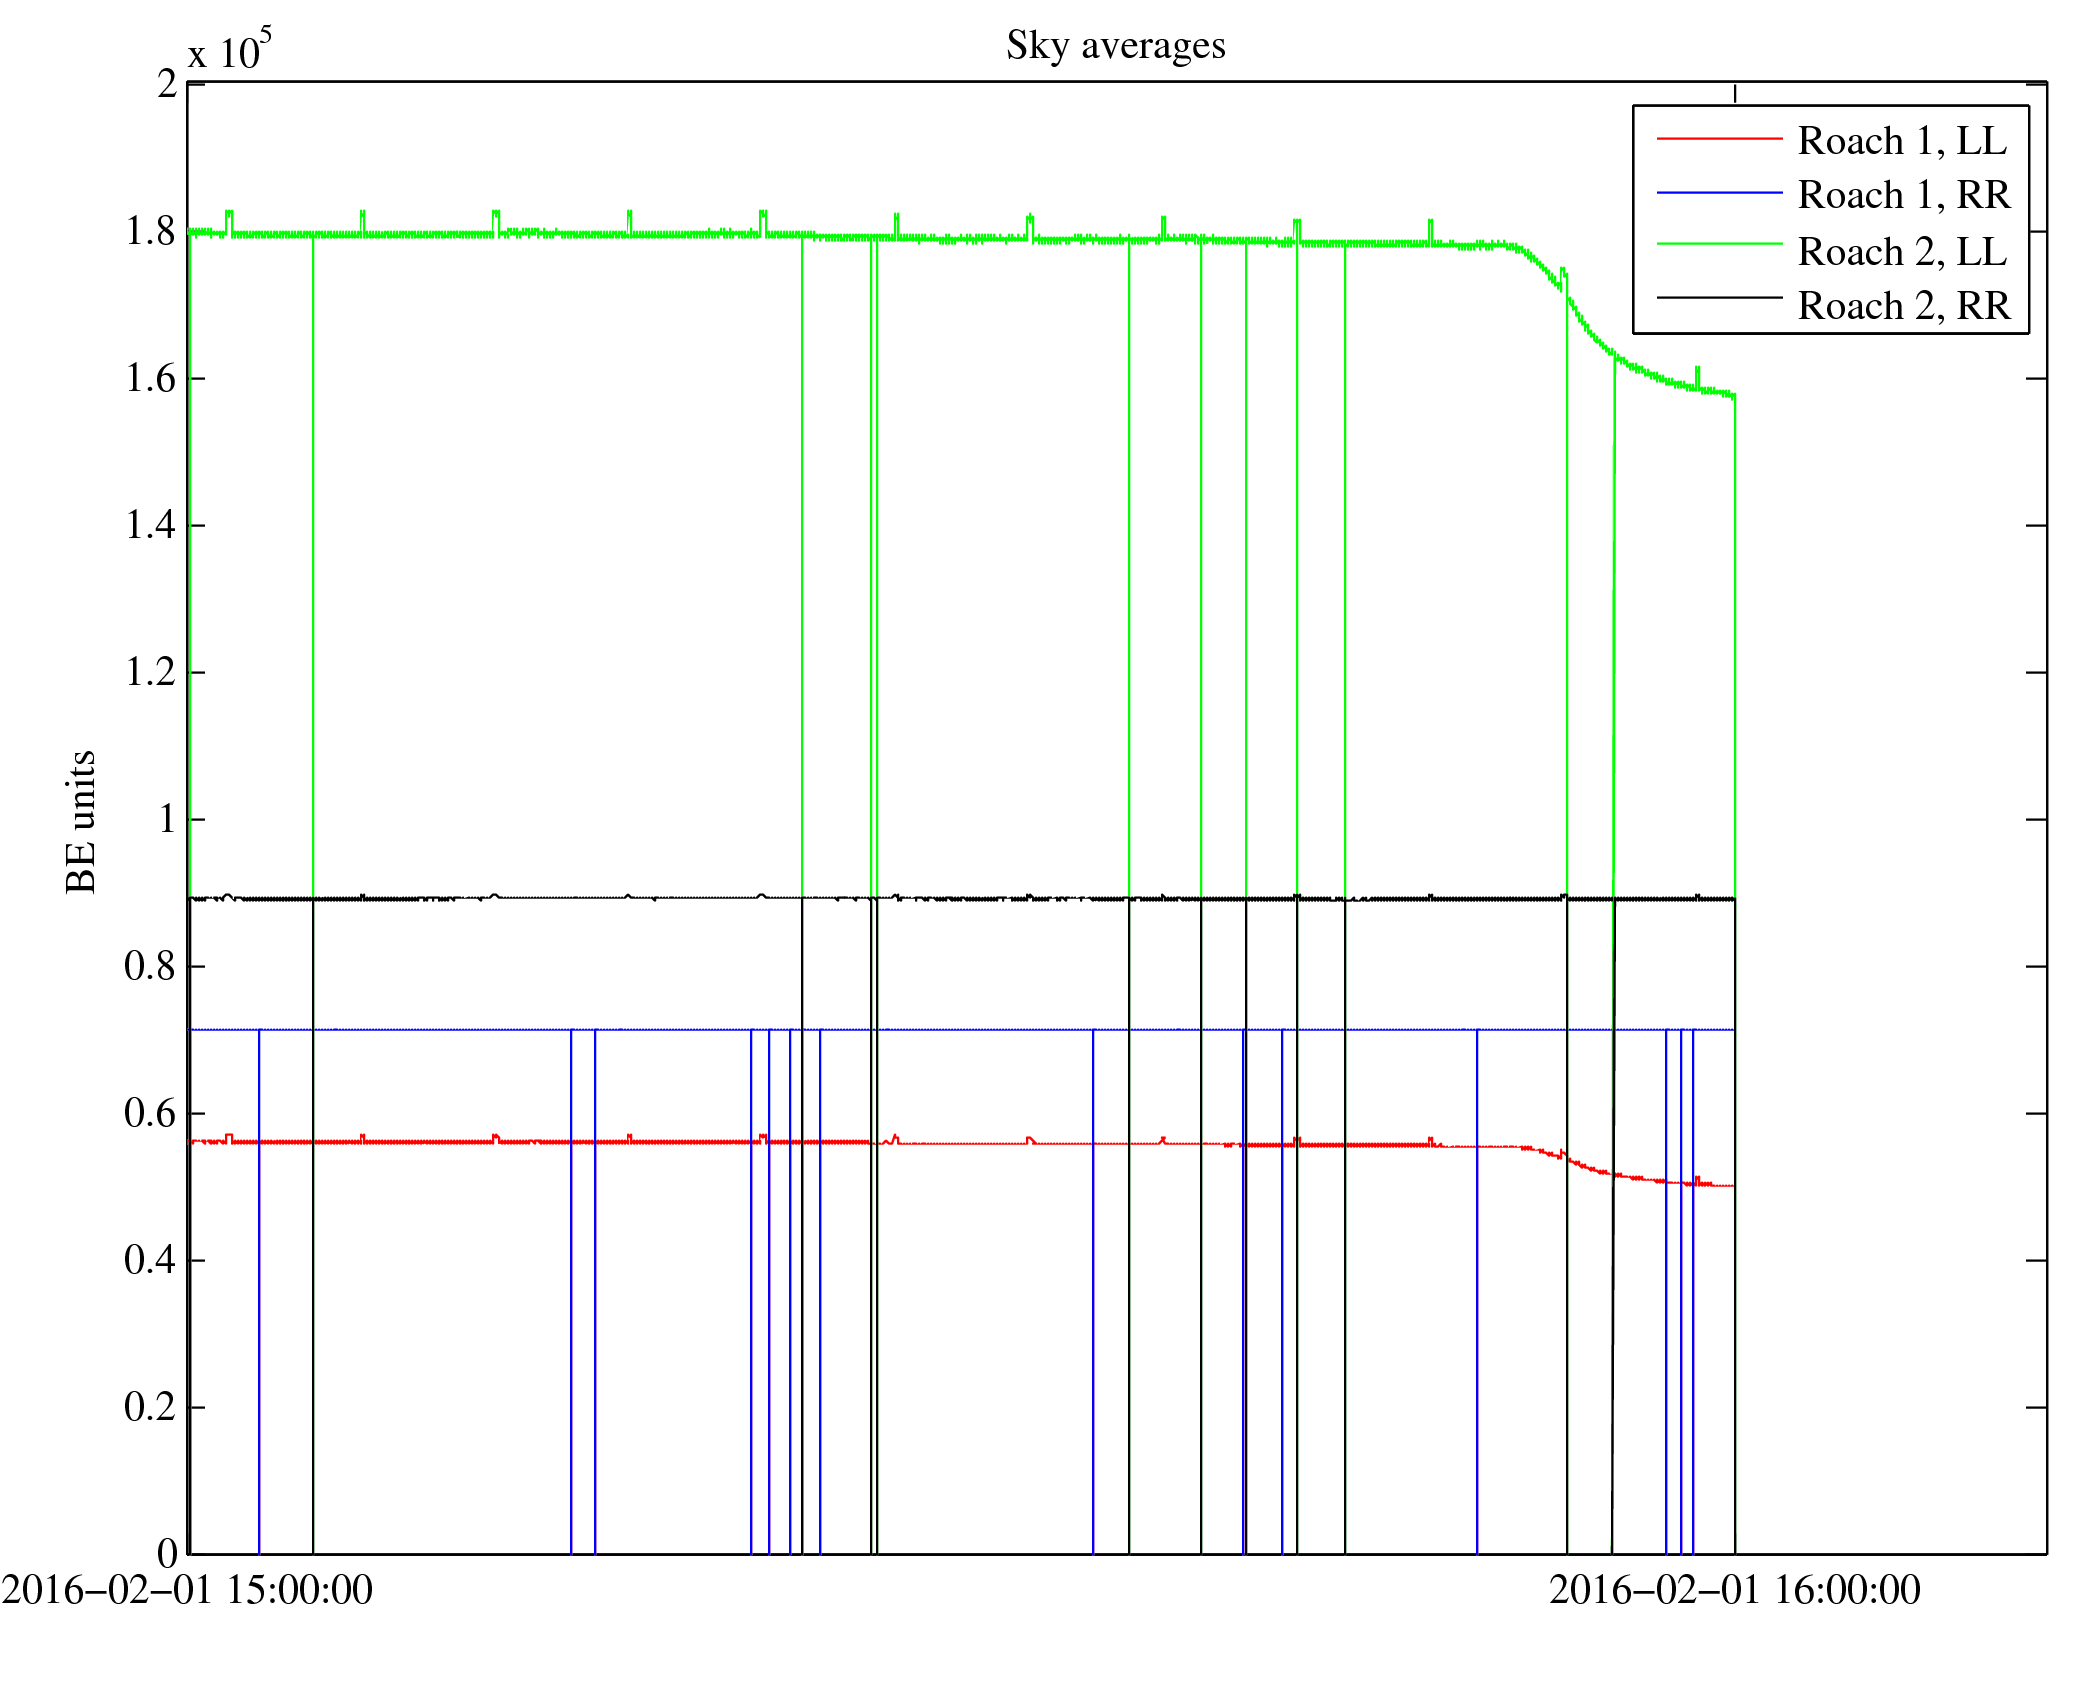Click the y-axis tick label '0.2'
Viewport: 2075px width, 1683px height.
pos(150,1407)
